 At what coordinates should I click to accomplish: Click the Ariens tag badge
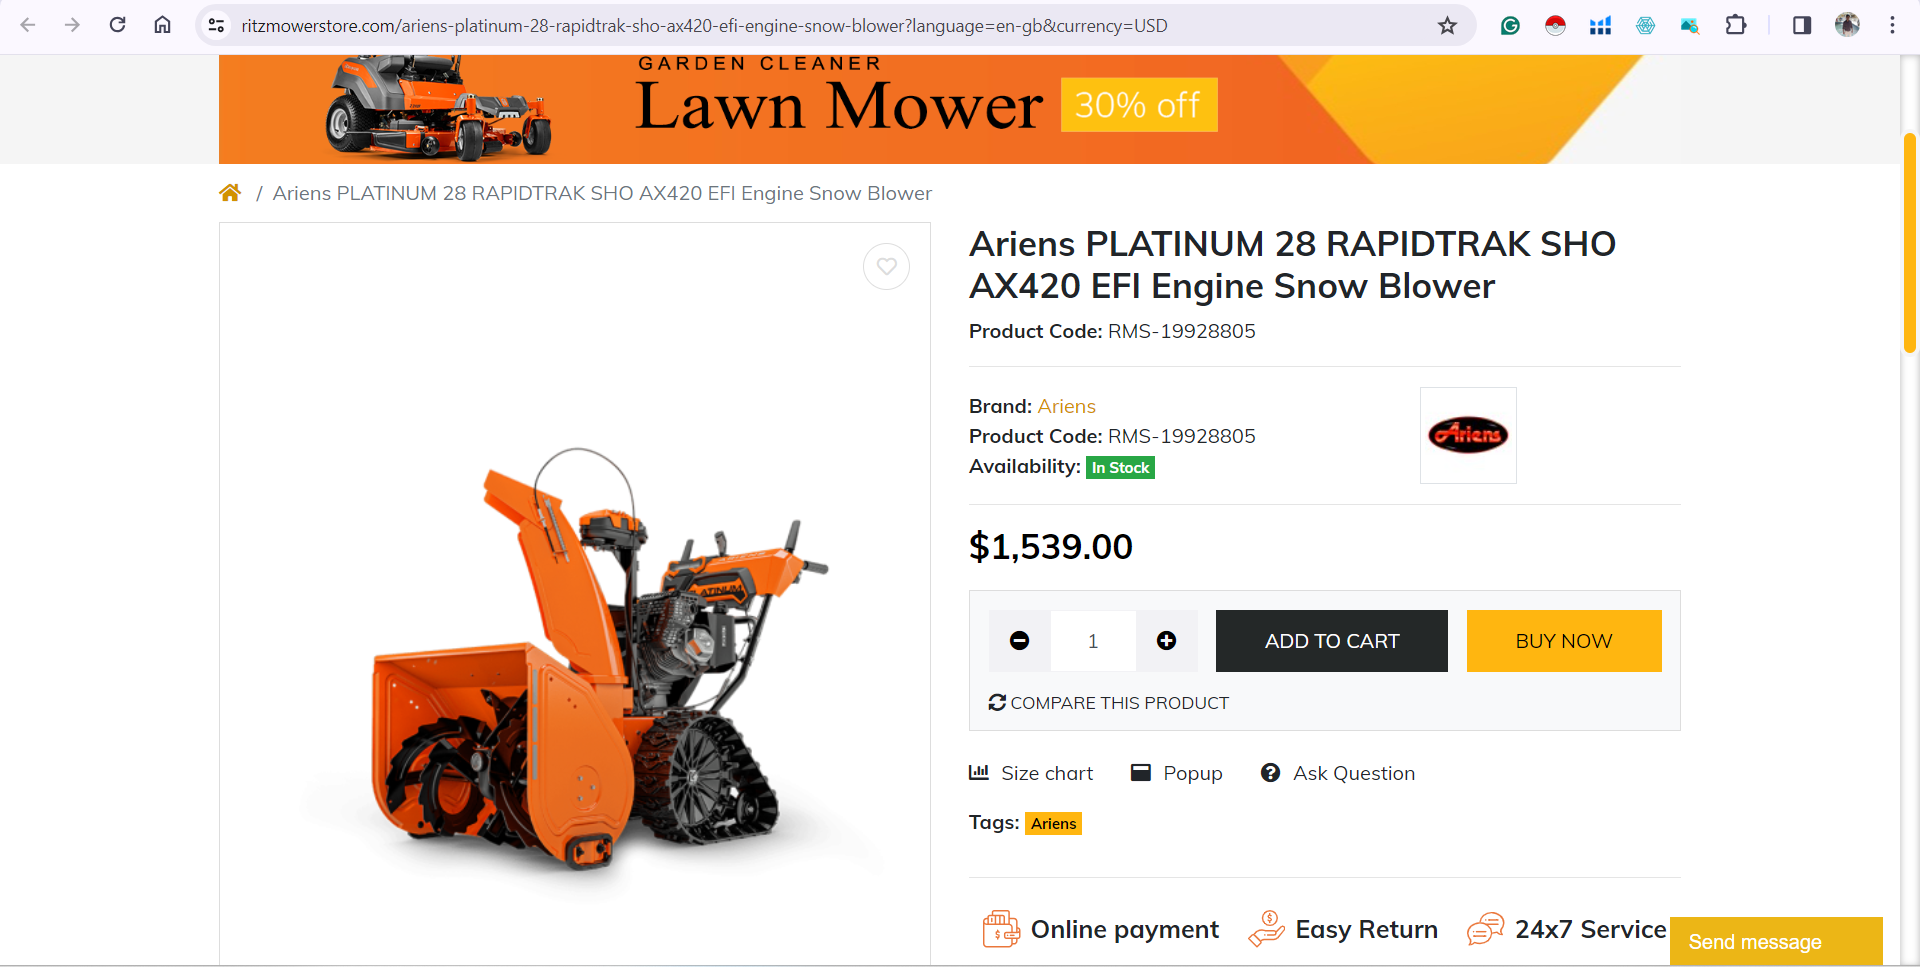pyautogui.click(x=1053, y=823)
